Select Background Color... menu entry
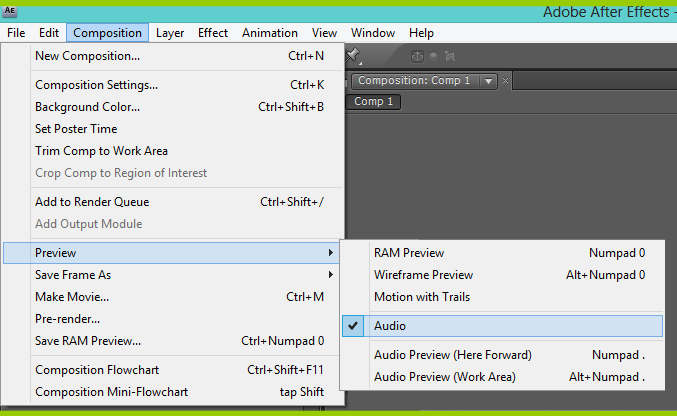The height and width of the screenshot is (416, 677). coord(174,107)
